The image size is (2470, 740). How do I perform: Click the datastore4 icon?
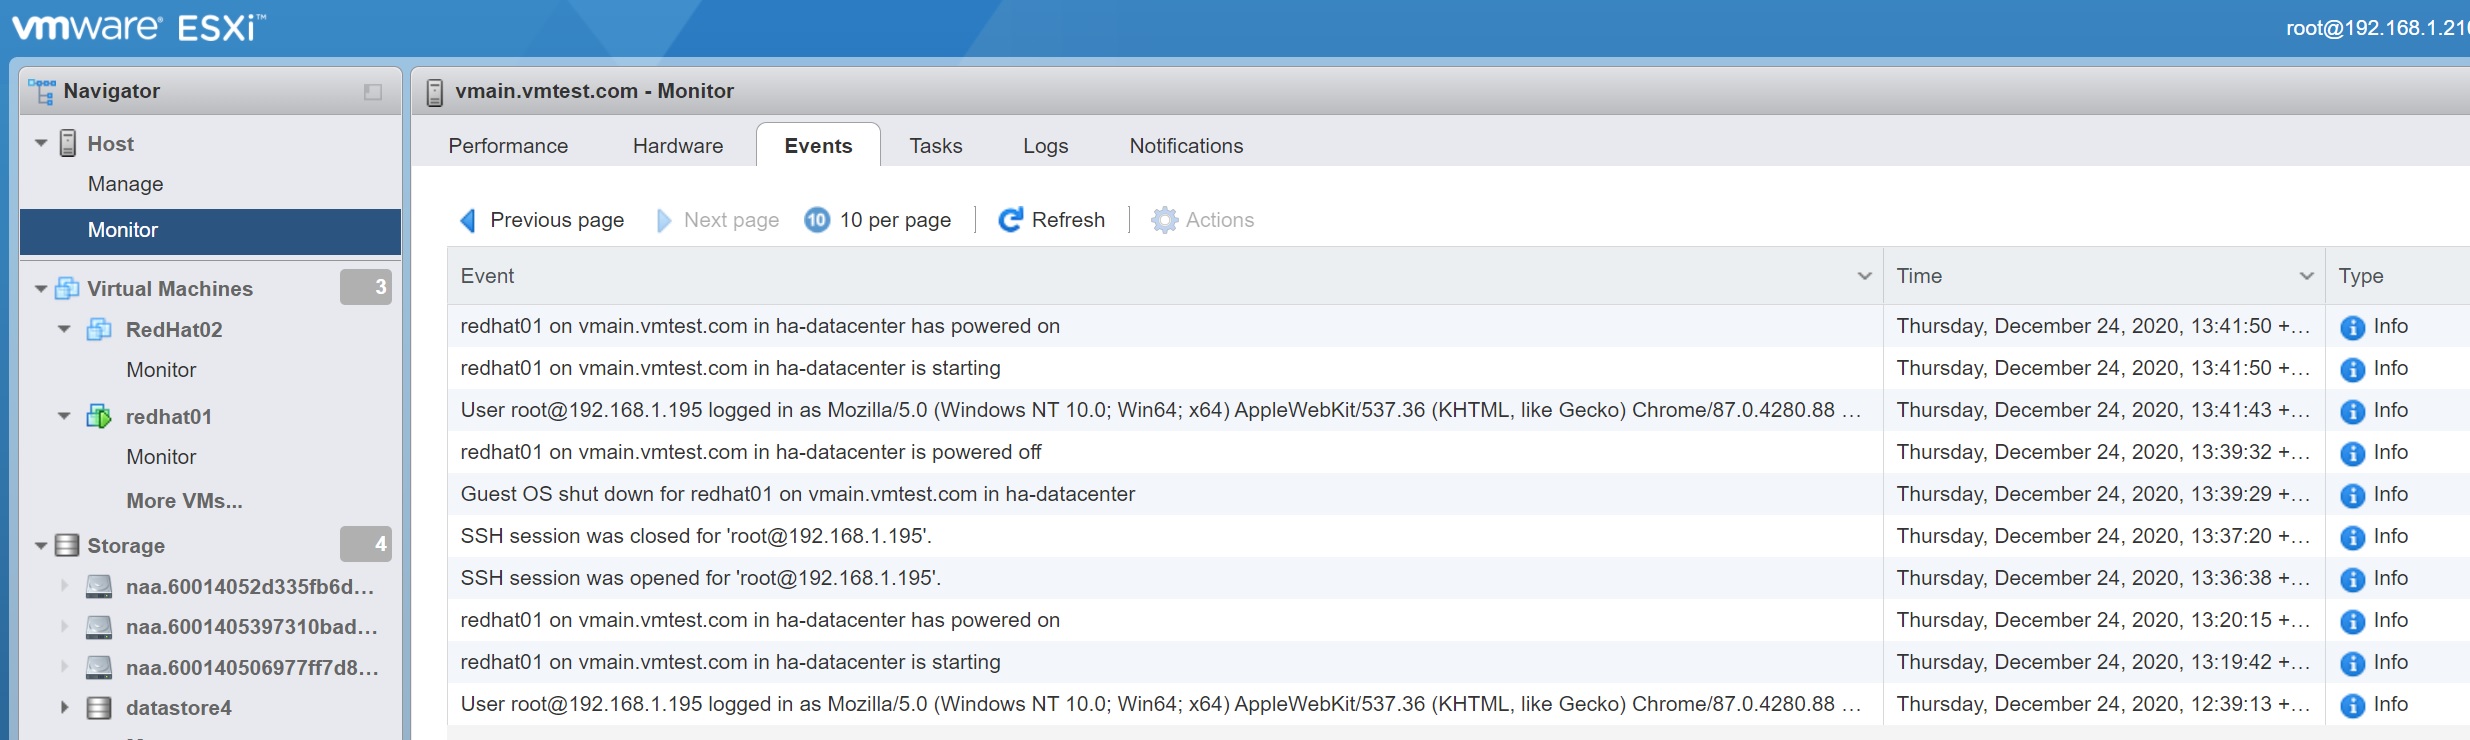[x=99, y=708]
